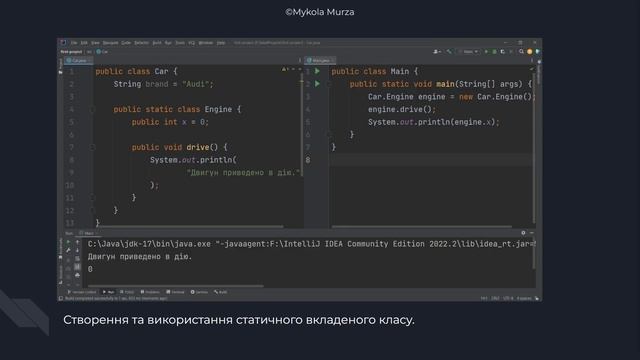Screen dimensions: 640x360
Task: Open Problems tool window tab
Action: [150, 292]
